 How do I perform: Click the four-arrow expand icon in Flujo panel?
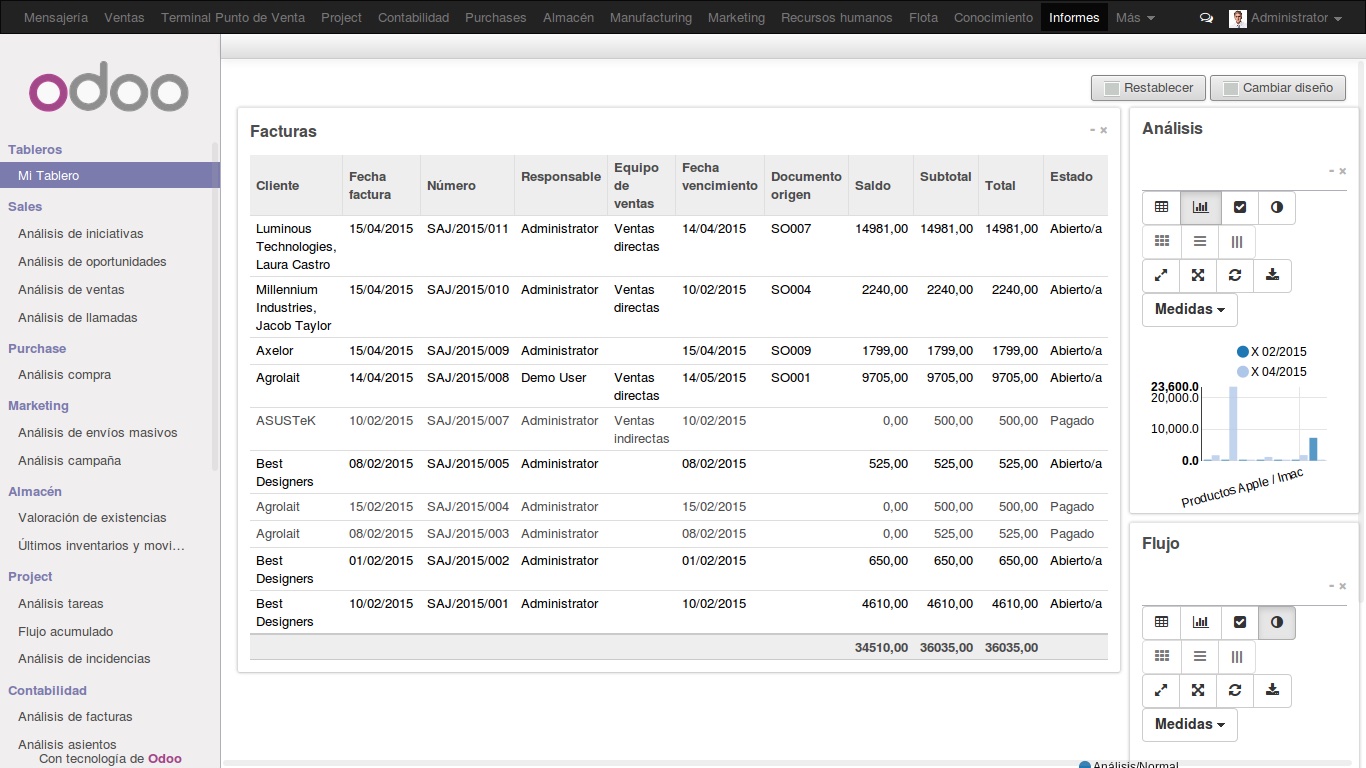pos(1198,691)
